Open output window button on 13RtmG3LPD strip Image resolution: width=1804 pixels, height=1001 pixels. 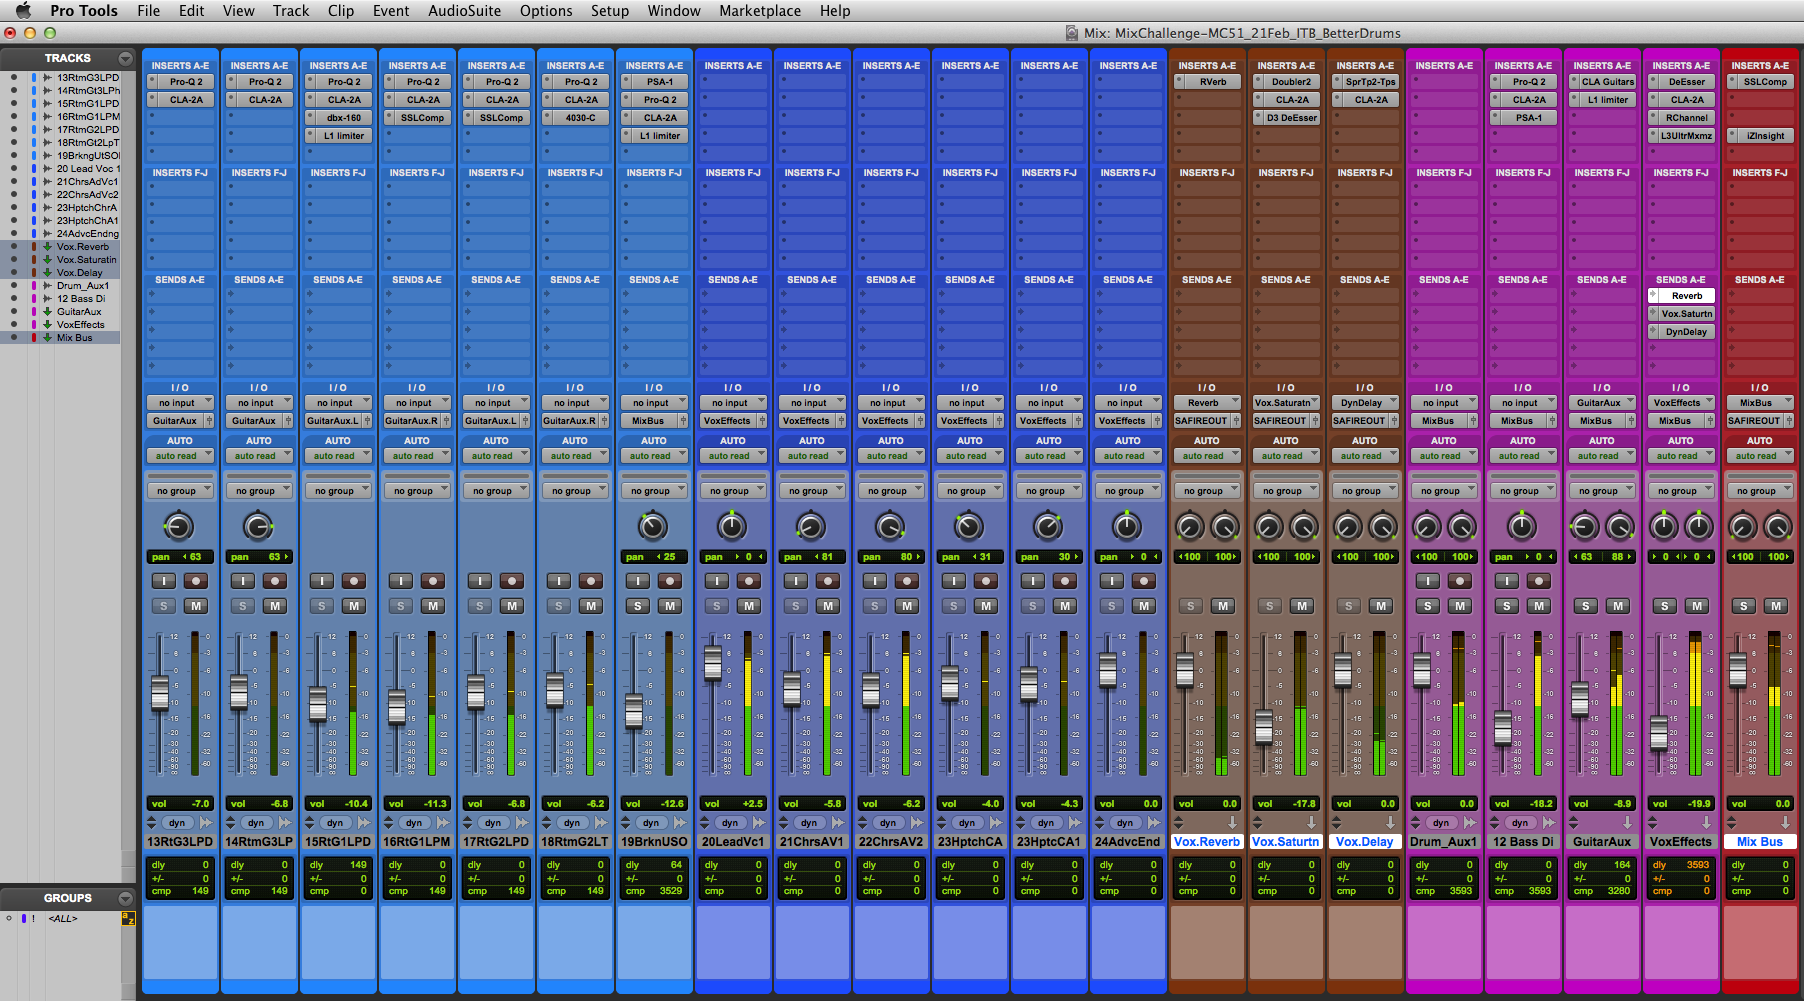[x=209, y=421]
